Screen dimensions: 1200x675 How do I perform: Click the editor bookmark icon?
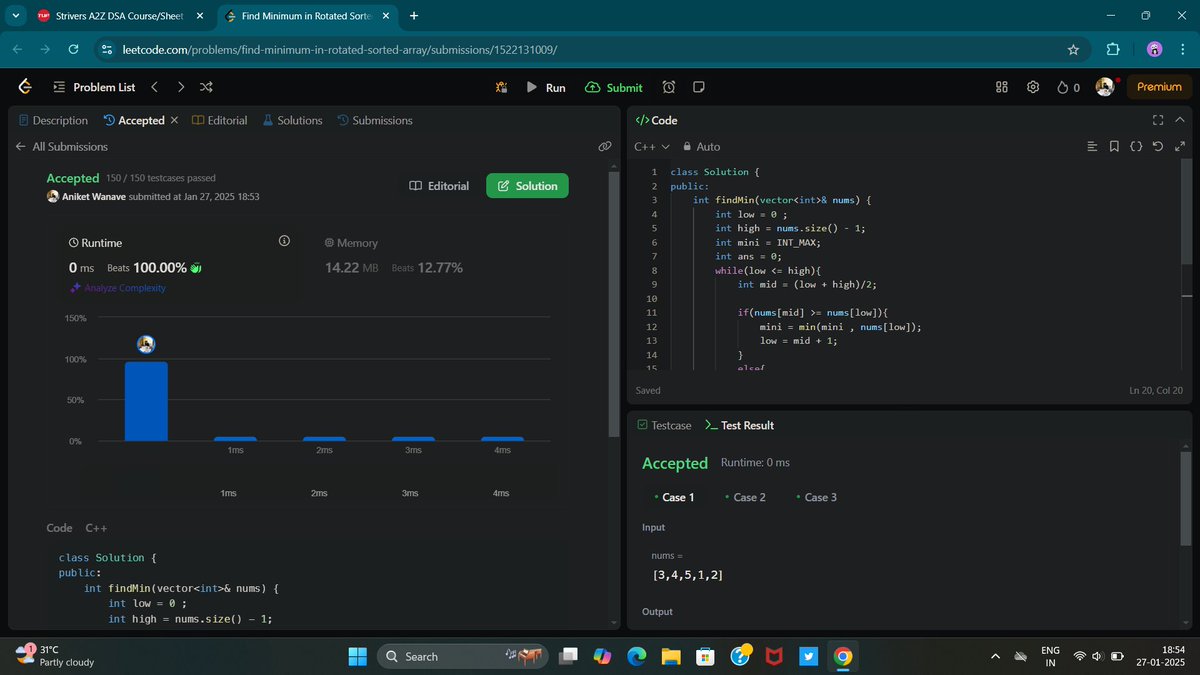point(1114,147)
